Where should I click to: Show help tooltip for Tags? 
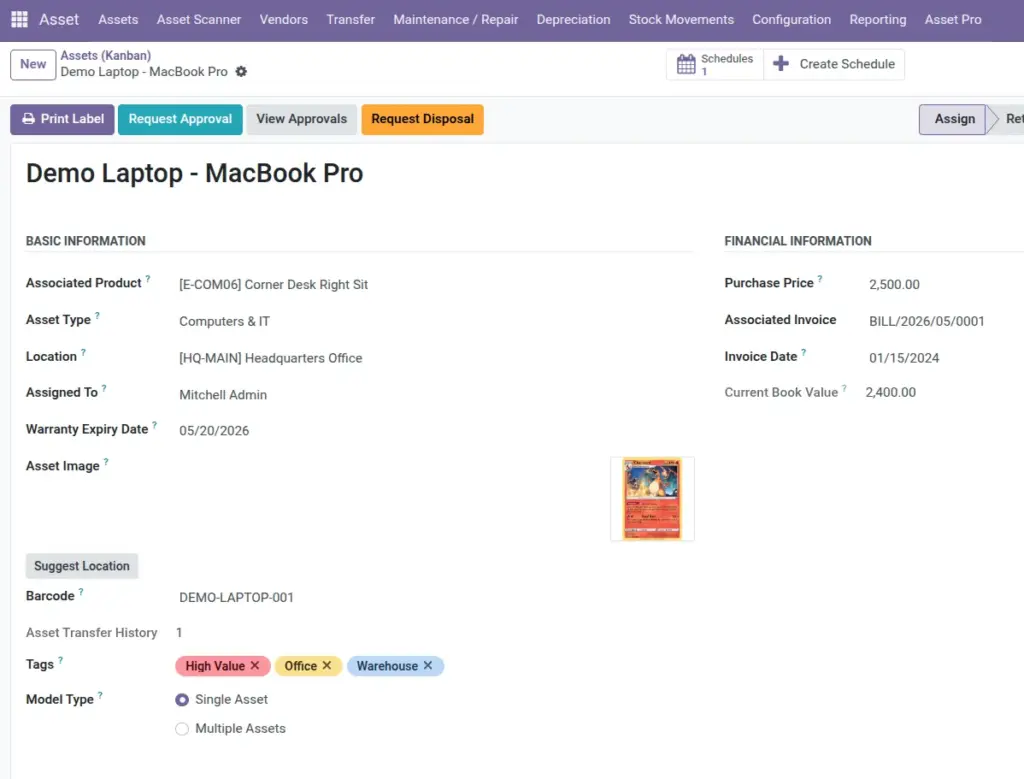(x=60, y=660)
